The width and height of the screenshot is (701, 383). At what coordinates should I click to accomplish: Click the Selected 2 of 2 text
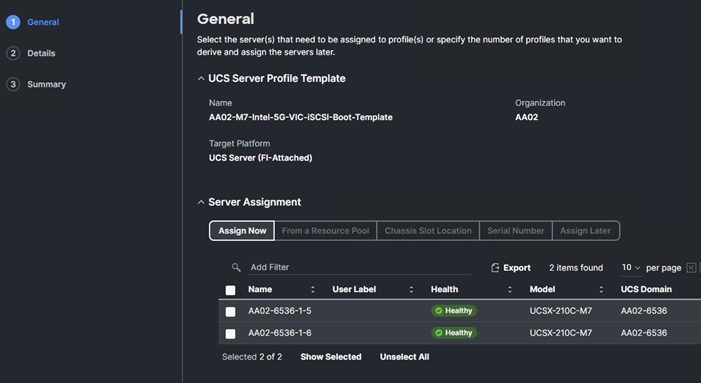(x=252, y=357)
